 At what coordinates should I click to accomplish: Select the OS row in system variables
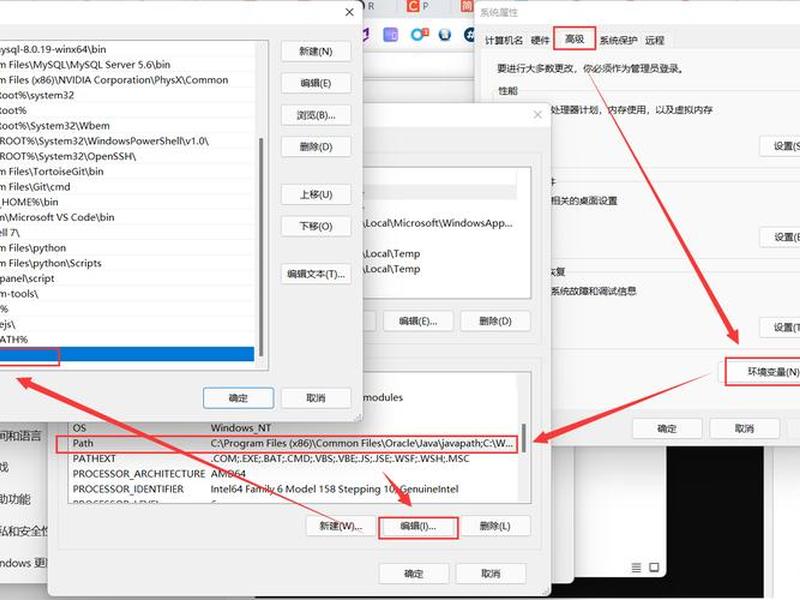pyautogui.click(x=294, y=428)
